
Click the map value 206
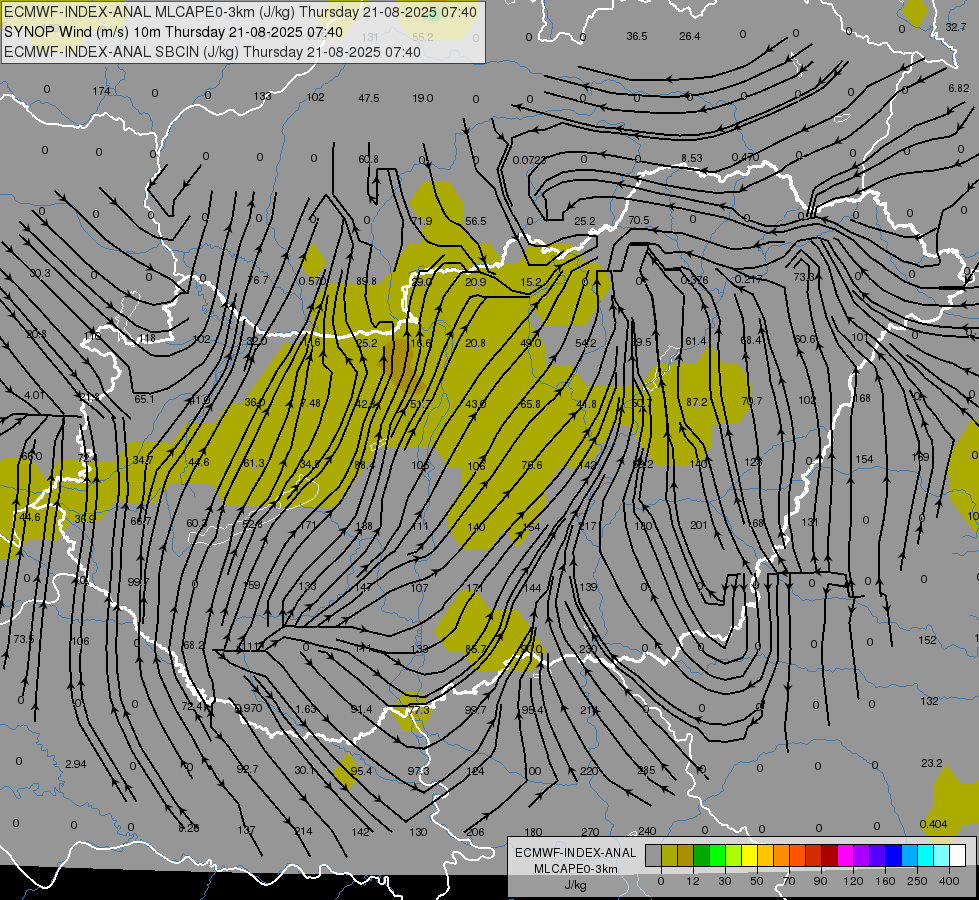475,831
